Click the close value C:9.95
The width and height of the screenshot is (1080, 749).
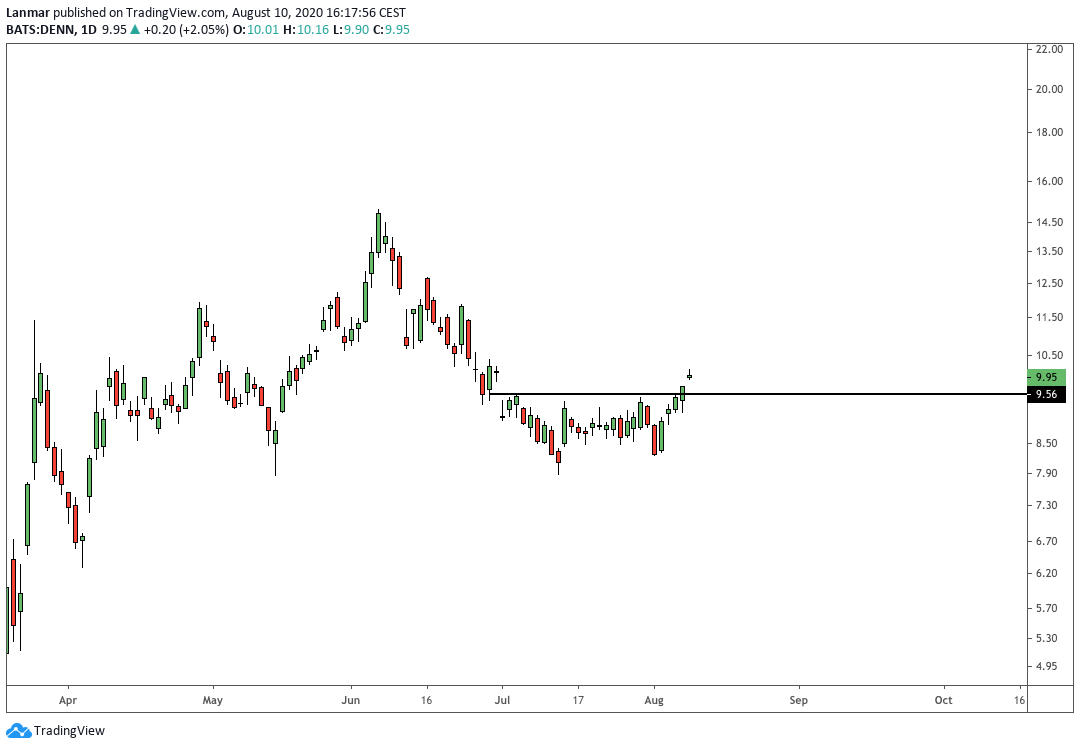click(392, 30)
